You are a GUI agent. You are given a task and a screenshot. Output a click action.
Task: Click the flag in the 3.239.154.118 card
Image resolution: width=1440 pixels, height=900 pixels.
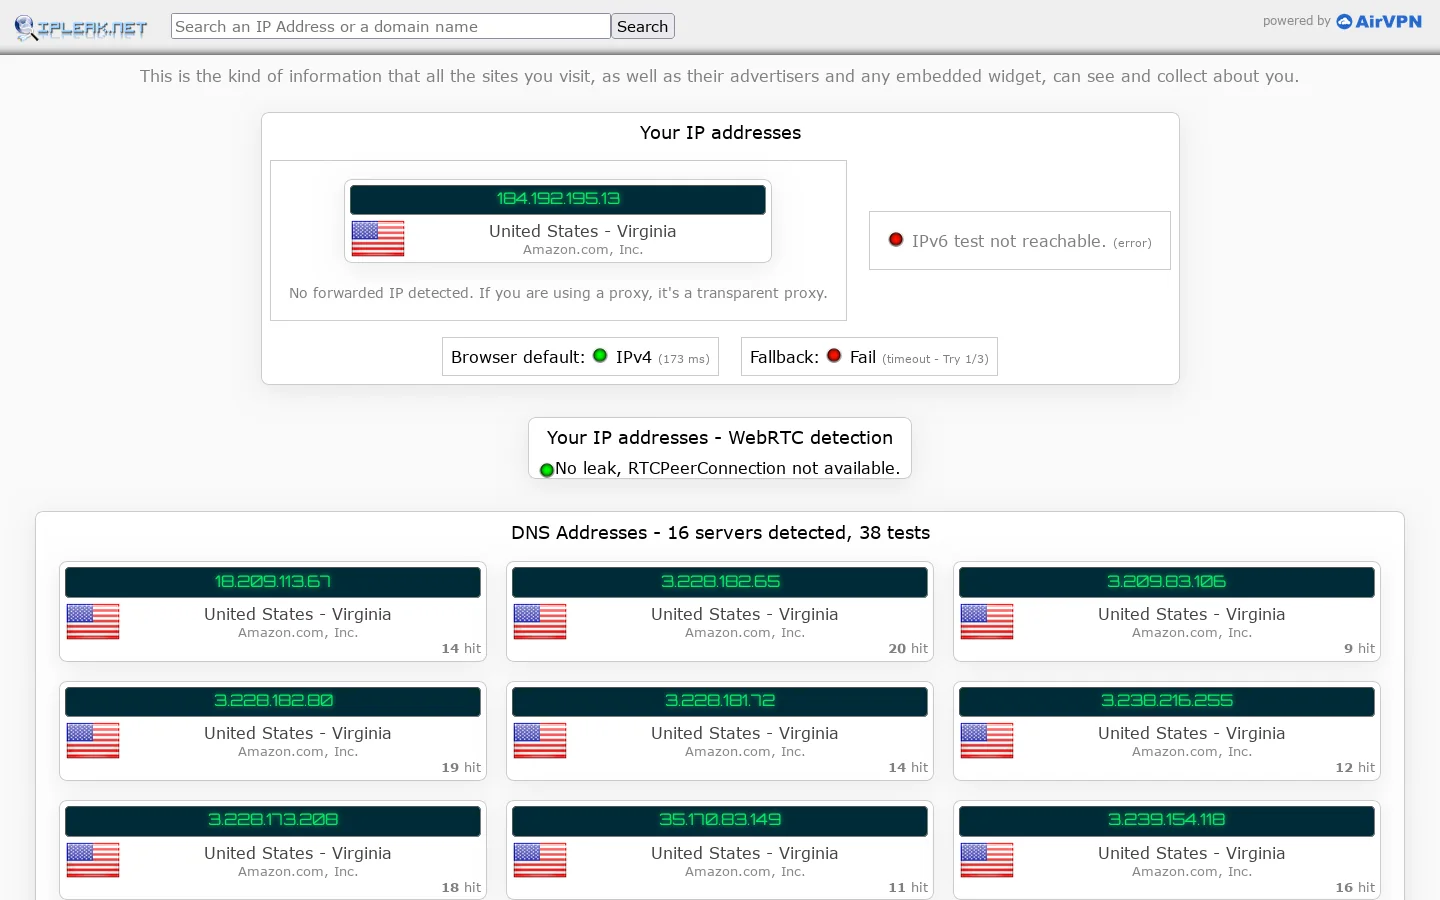tap(987, 860)
